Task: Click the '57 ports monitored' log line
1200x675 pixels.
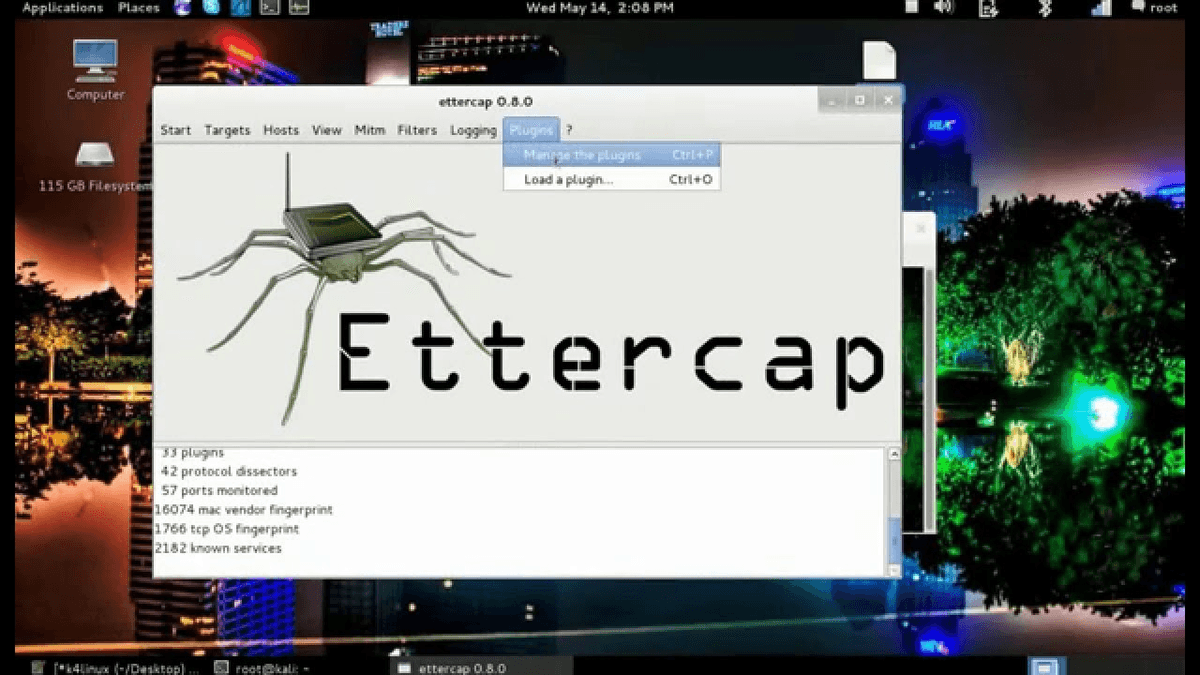Action: pos(219,490)
